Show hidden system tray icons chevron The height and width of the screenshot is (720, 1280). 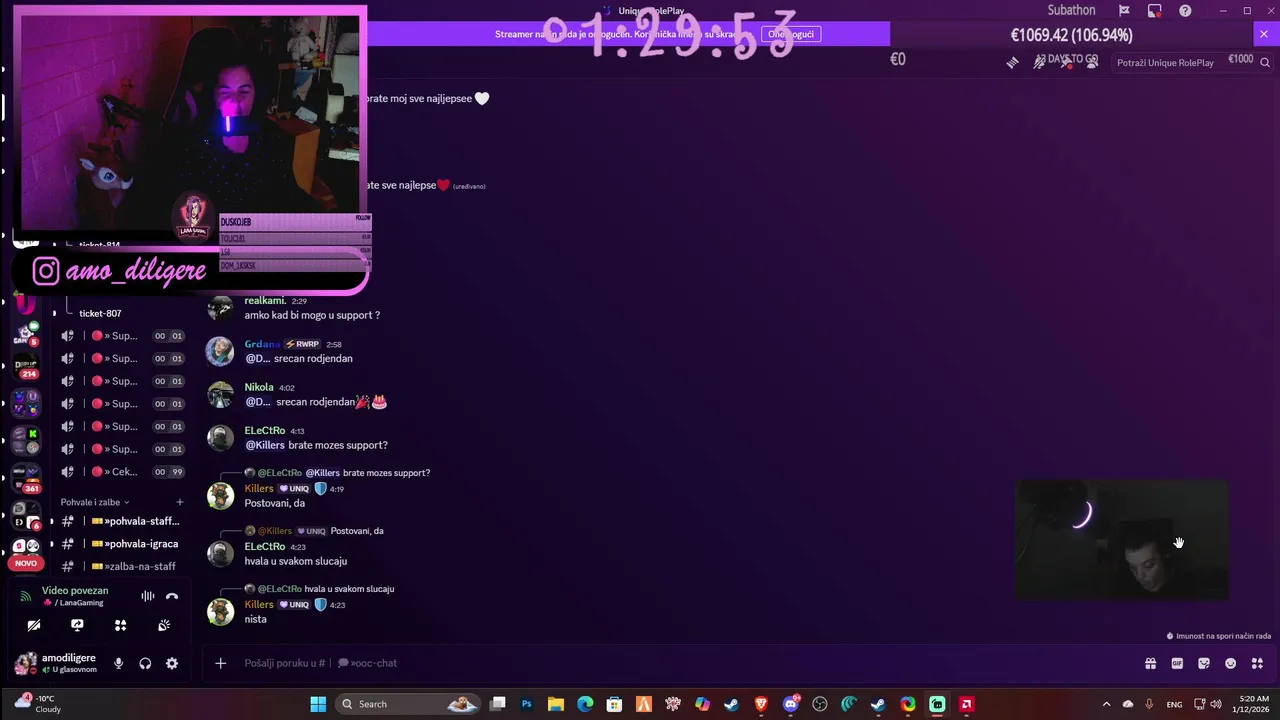[x=1106, y=704]
